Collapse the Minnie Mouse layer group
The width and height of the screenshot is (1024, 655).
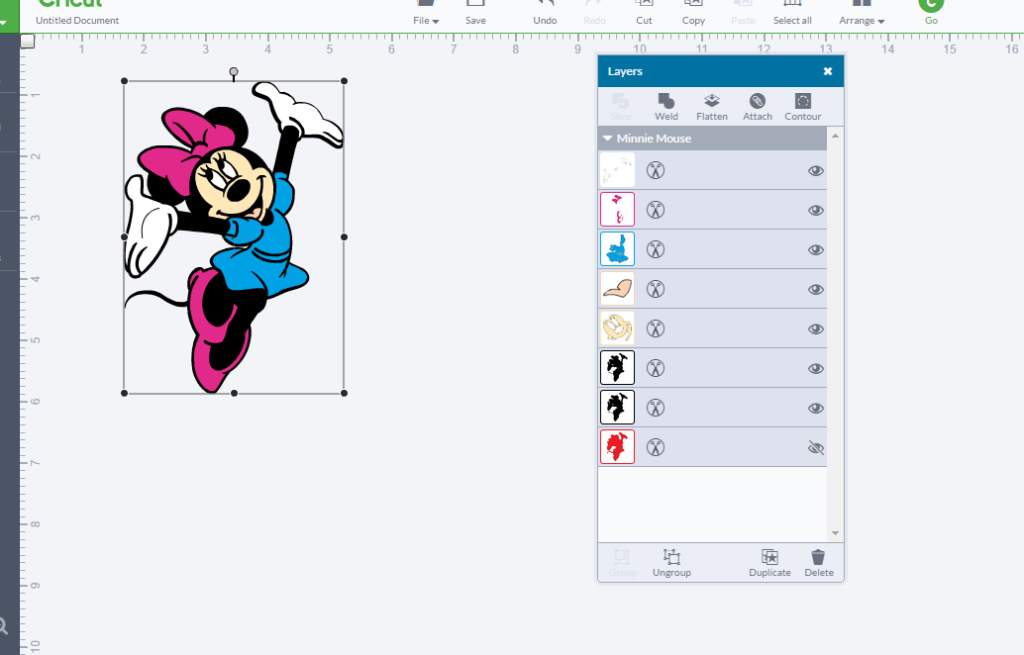pyautogui.click(x=607, y=138)
